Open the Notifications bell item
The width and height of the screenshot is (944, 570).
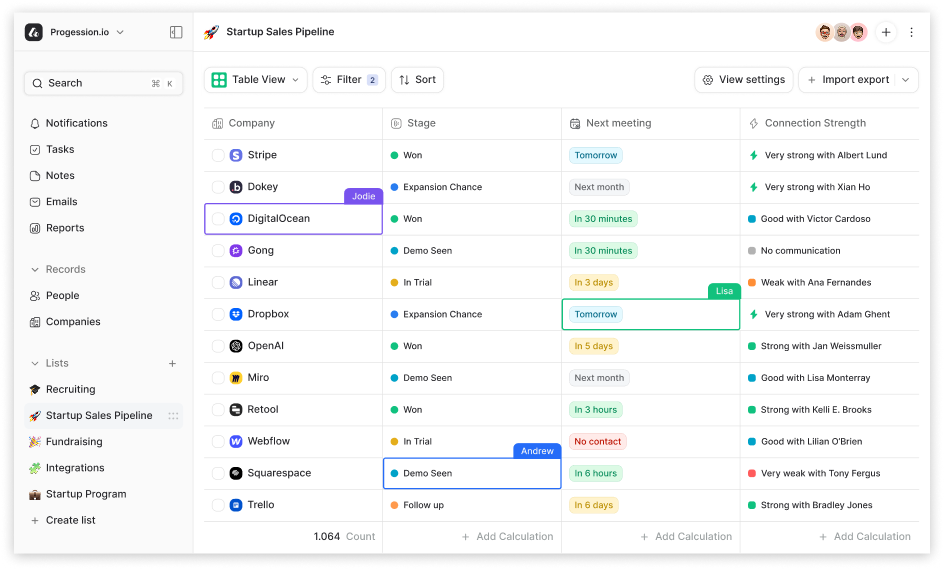(69, 123)
